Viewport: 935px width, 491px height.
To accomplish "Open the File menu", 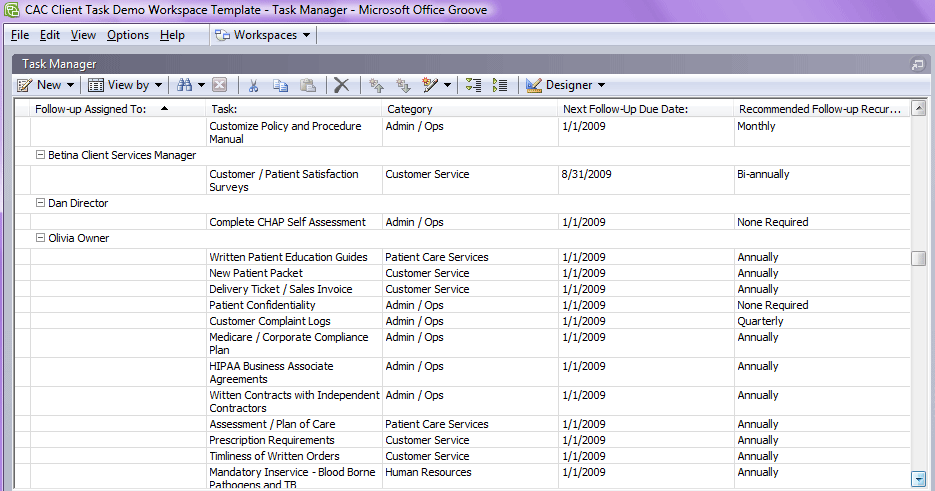I will [20, 35].
